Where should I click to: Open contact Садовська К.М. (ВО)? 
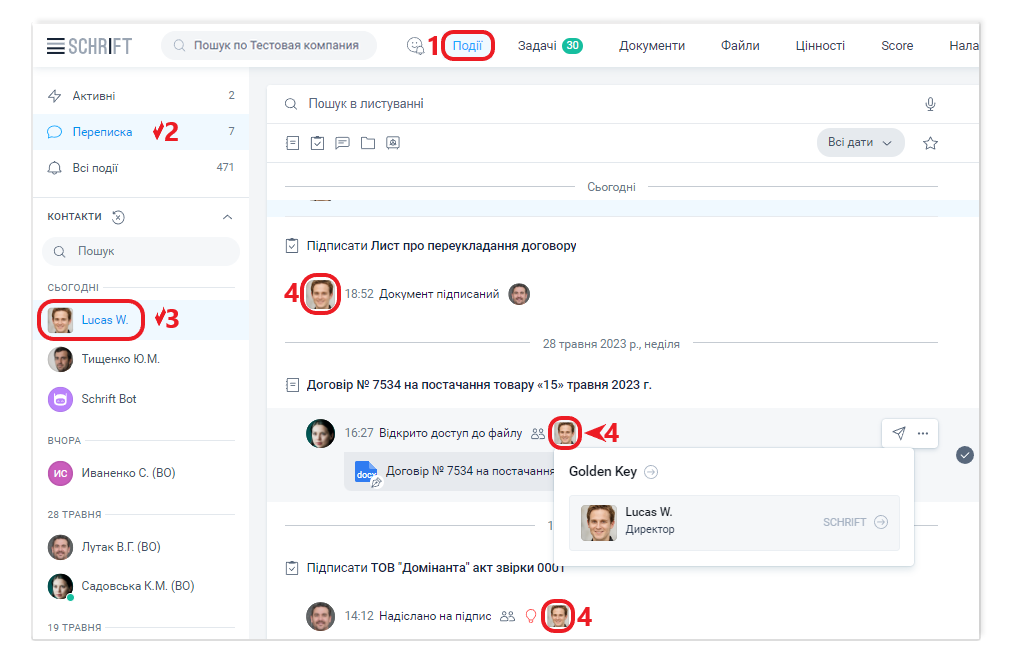click(141, 586)
